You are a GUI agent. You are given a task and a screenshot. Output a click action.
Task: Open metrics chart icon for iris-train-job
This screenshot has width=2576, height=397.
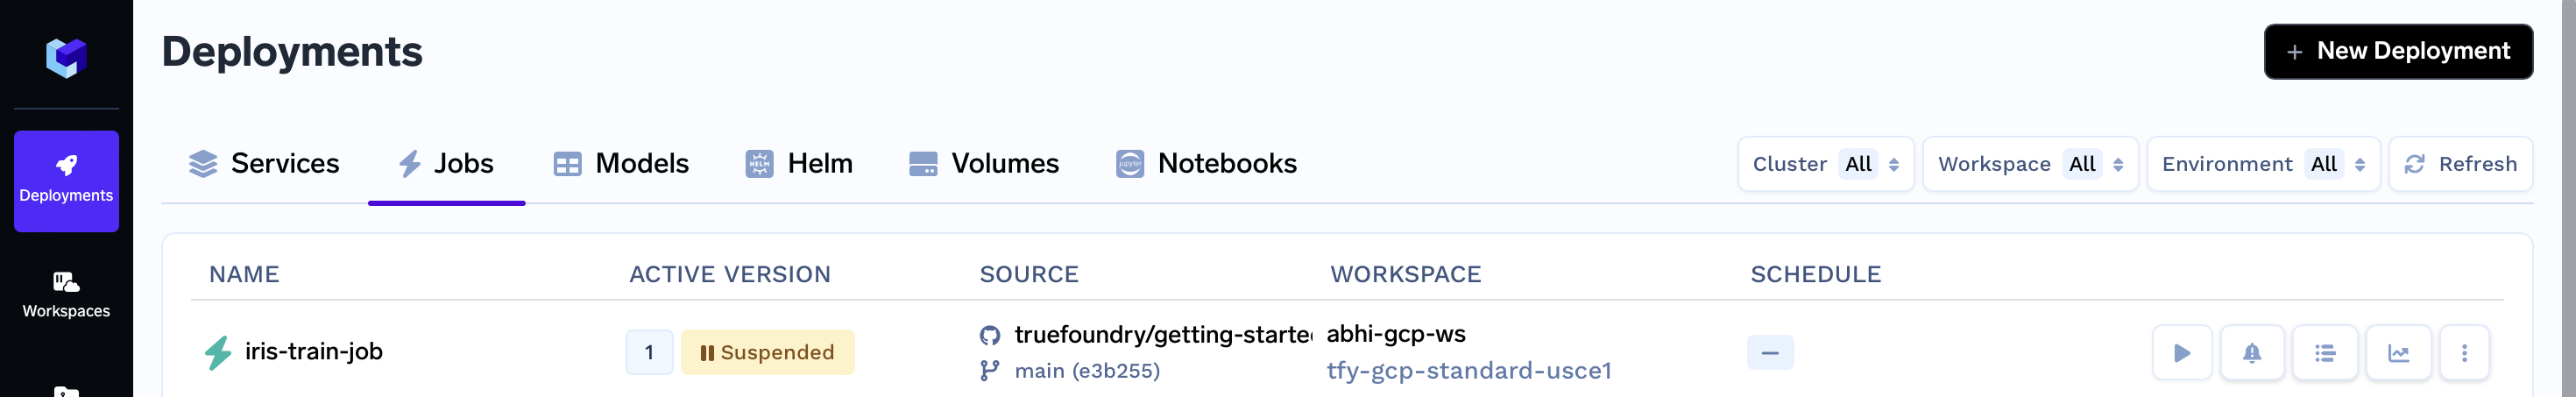[x=2398, y=353]
